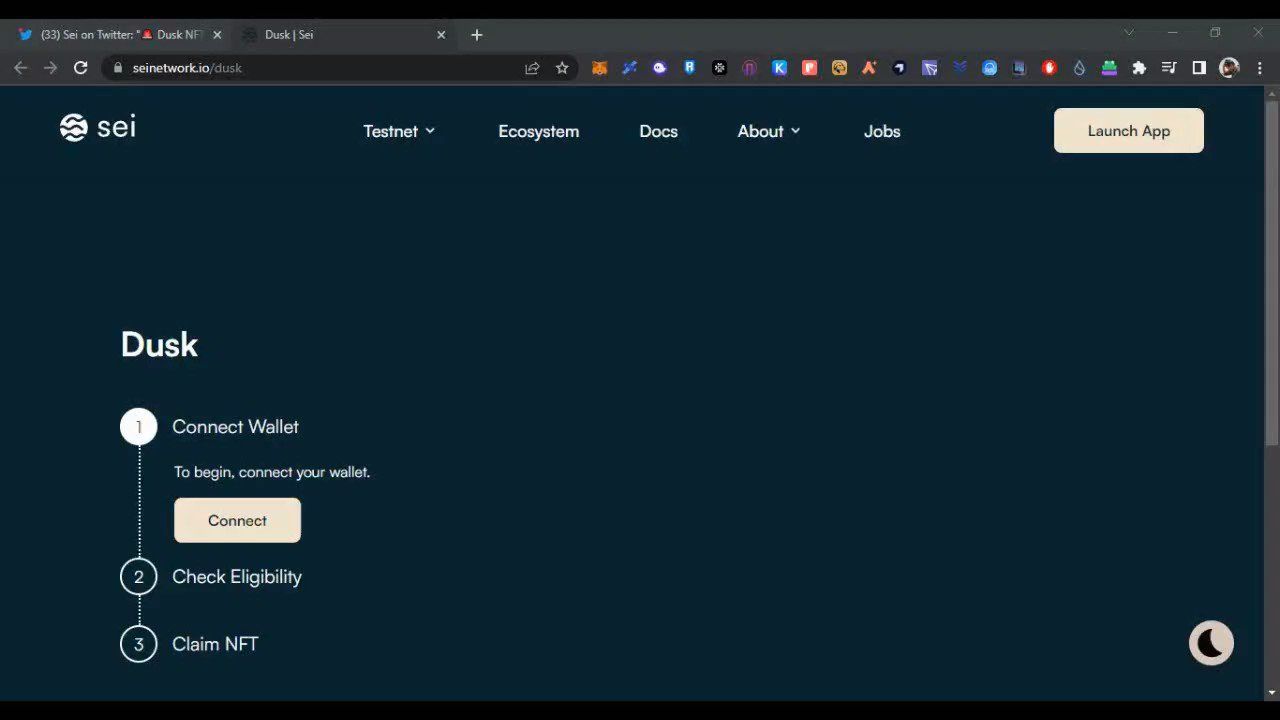
Task: Open the media control playlist icon
Action: point(1169,68)
